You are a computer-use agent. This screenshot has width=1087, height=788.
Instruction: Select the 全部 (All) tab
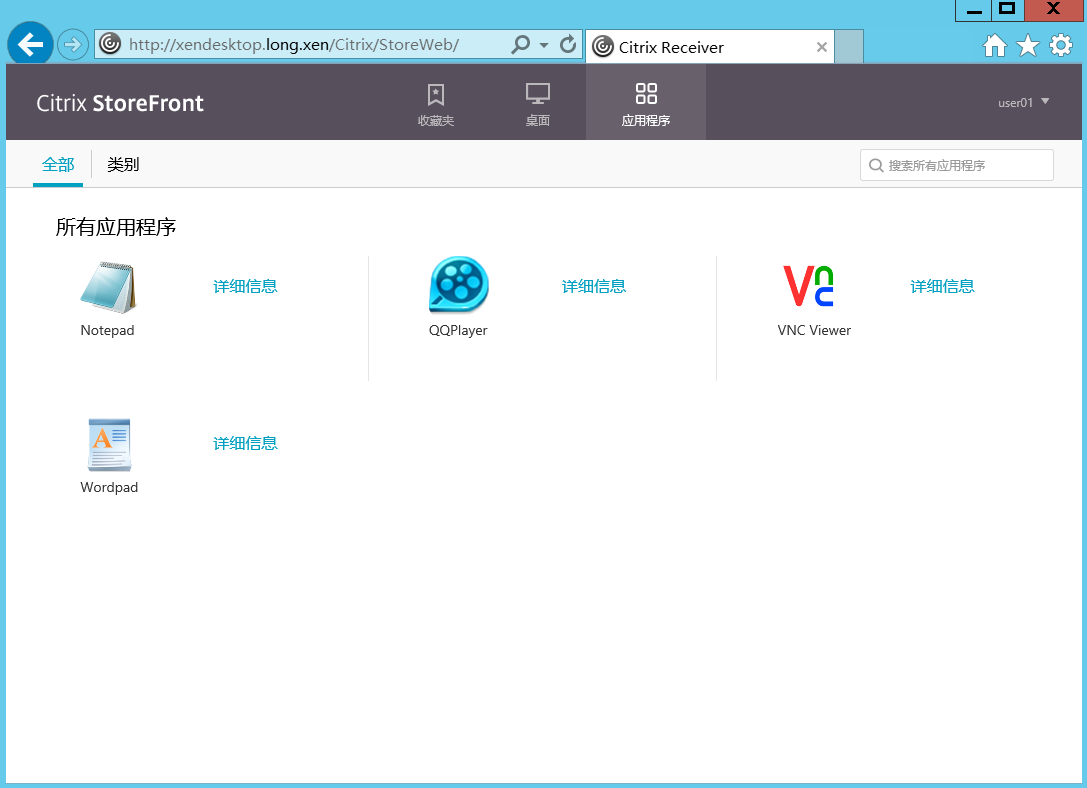[x=58, y=165]
